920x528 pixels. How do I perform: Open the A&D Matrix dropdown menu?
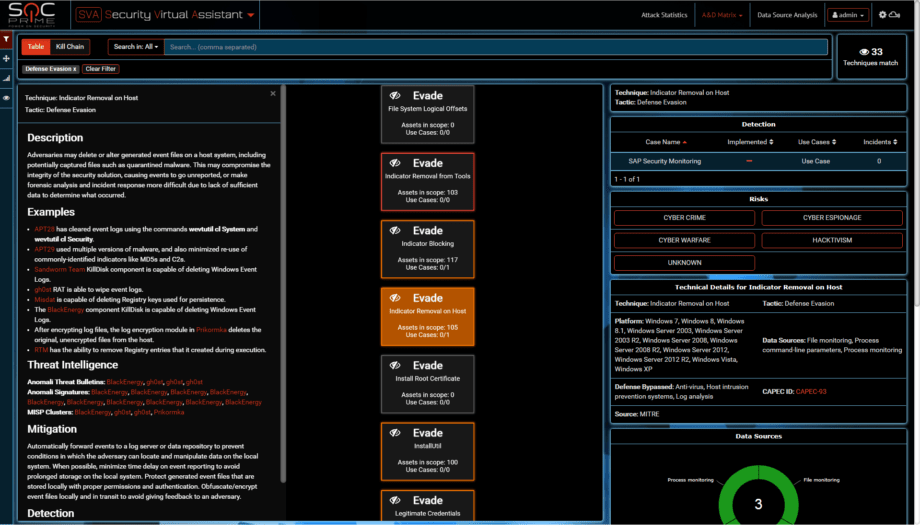click(x=722, y=15)
